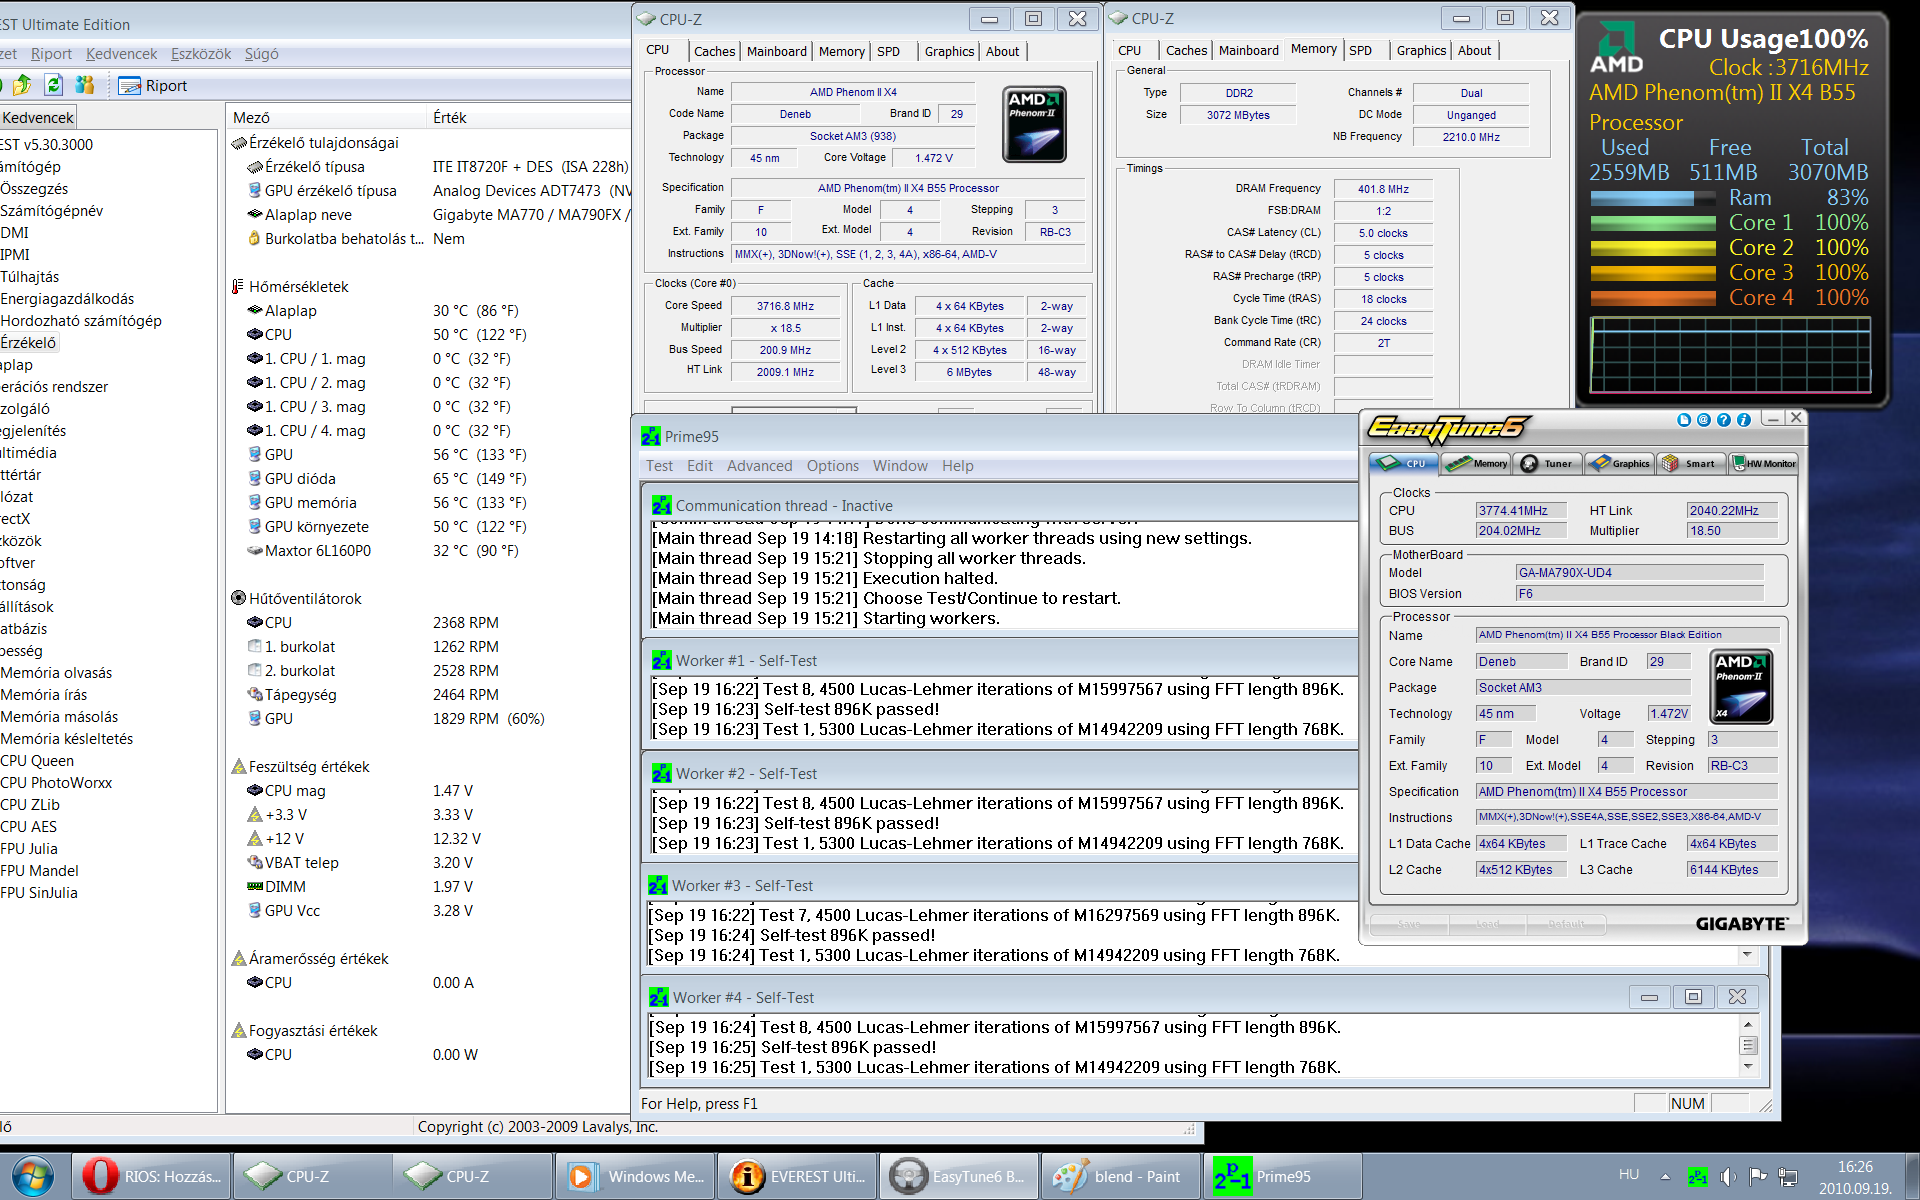Click the VBAT telep voltage row
This screenshot has width=1920, height=1200.
coord(428,863)
